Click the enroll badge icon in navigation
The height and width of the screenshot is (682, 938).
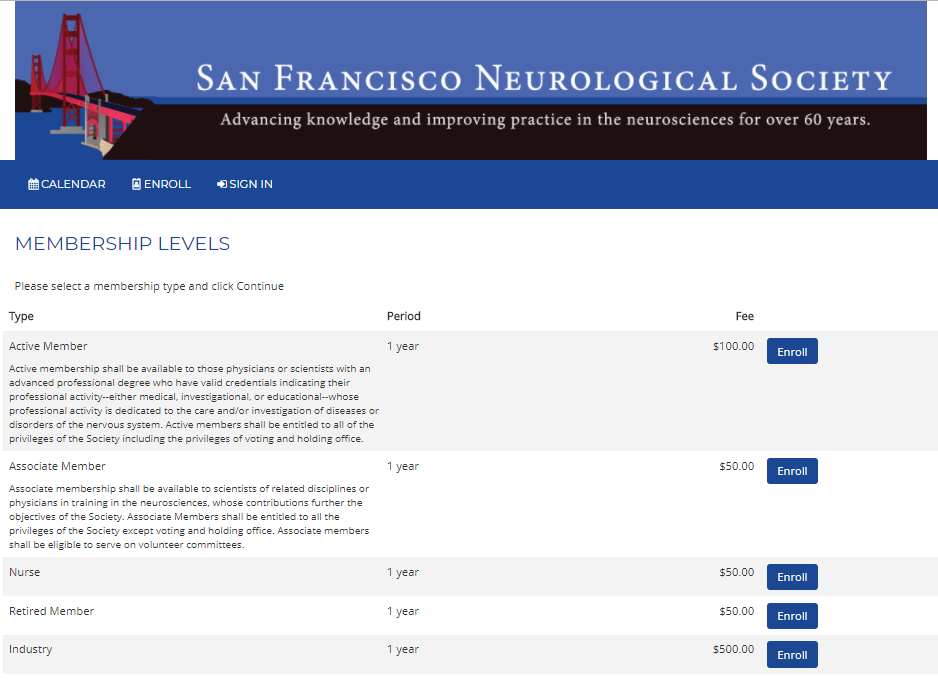136,184
